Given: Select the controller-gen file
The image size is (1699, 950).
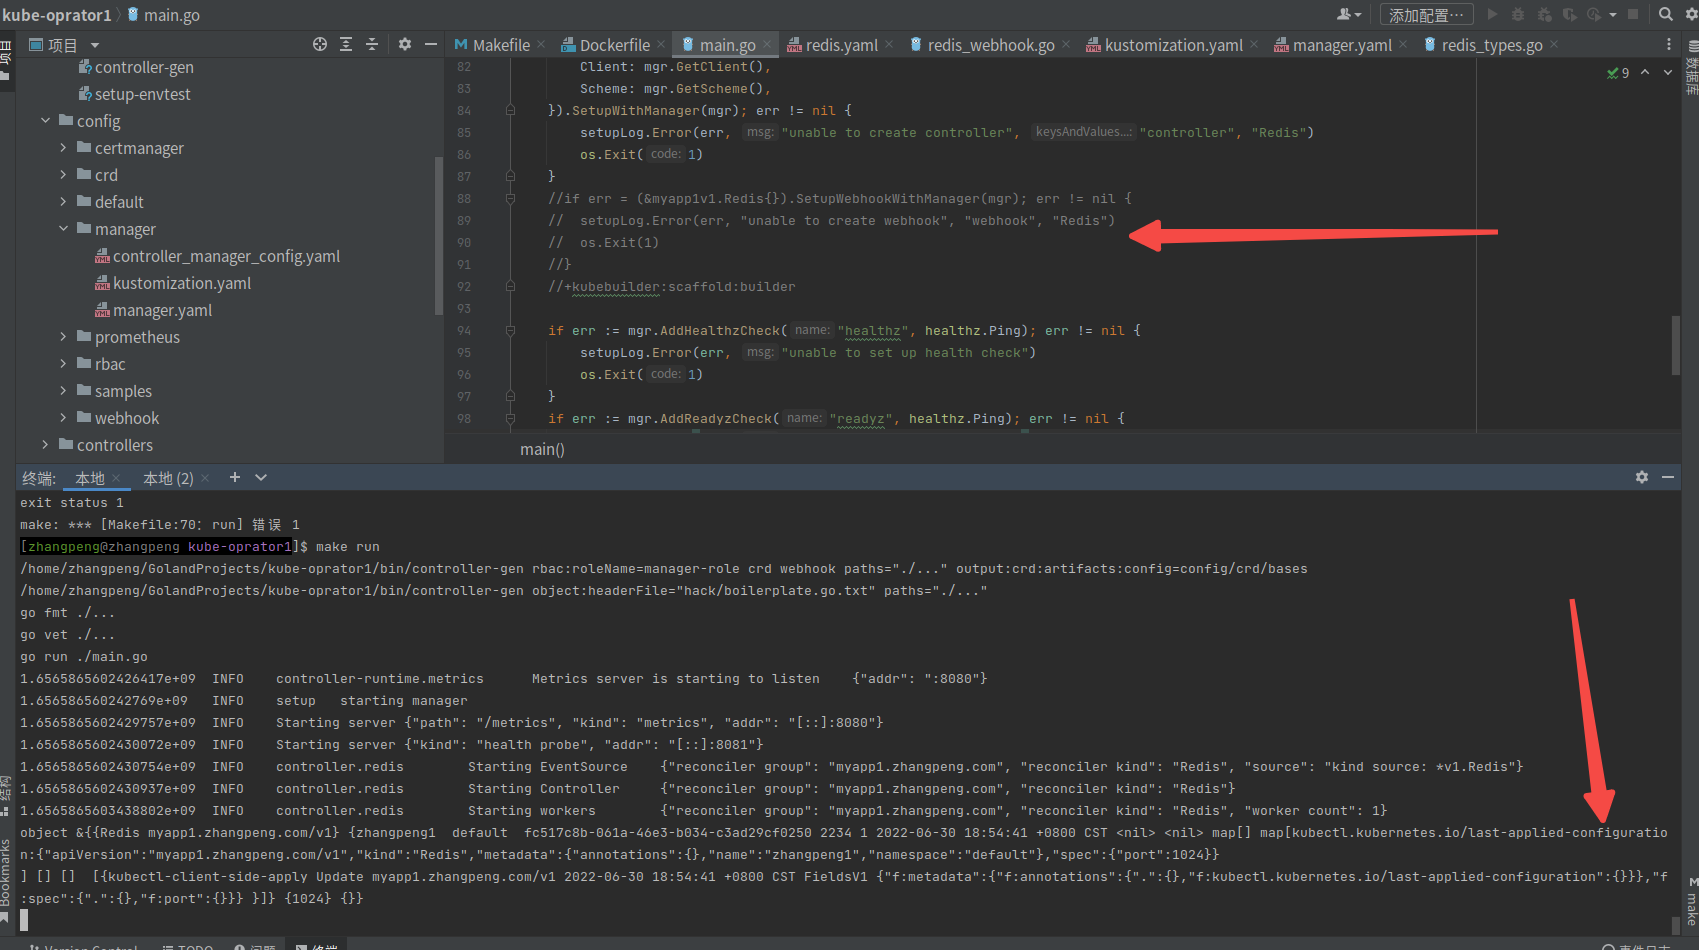Looking at the screenshot, I should [136, 67].
